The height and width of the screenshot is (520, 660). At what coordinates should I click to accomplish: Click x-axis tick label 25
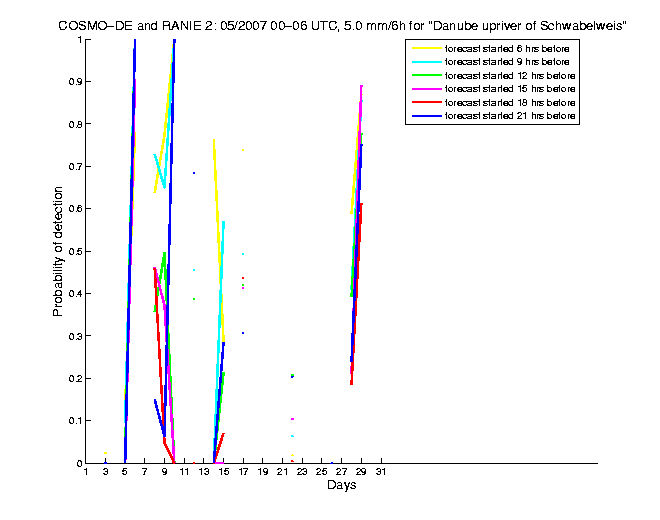click(x=322, y=472)
